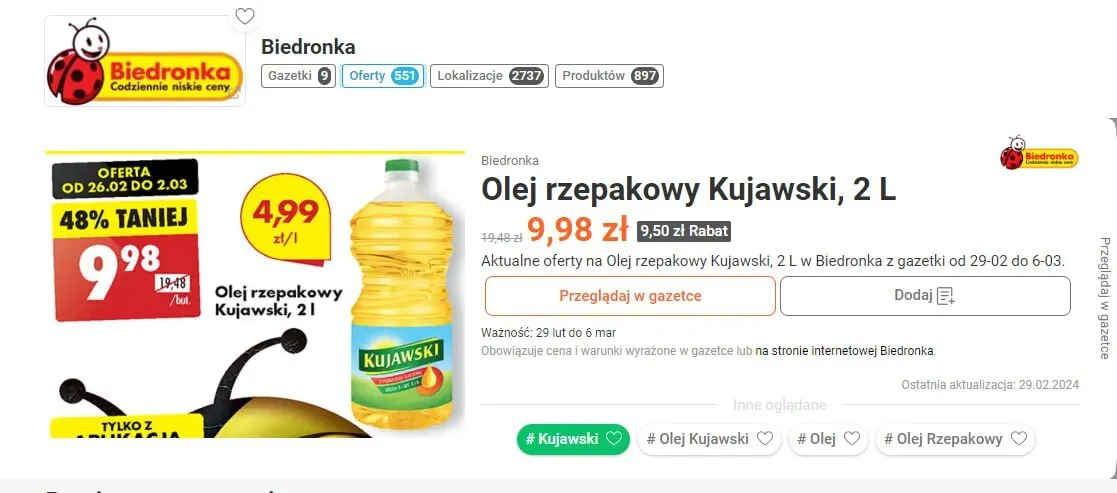Click the Dodaj button
Image resolution: width=1117 pixels, height=493 pixels.
tap(925, 296)
